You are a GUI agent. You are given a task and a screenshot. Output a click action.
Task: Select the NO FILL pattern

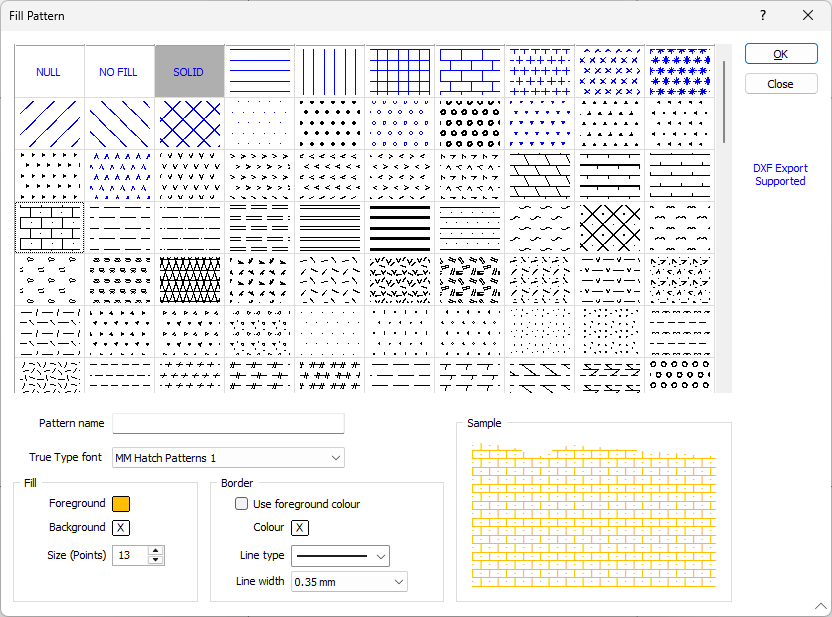click(x=119, y=72)
